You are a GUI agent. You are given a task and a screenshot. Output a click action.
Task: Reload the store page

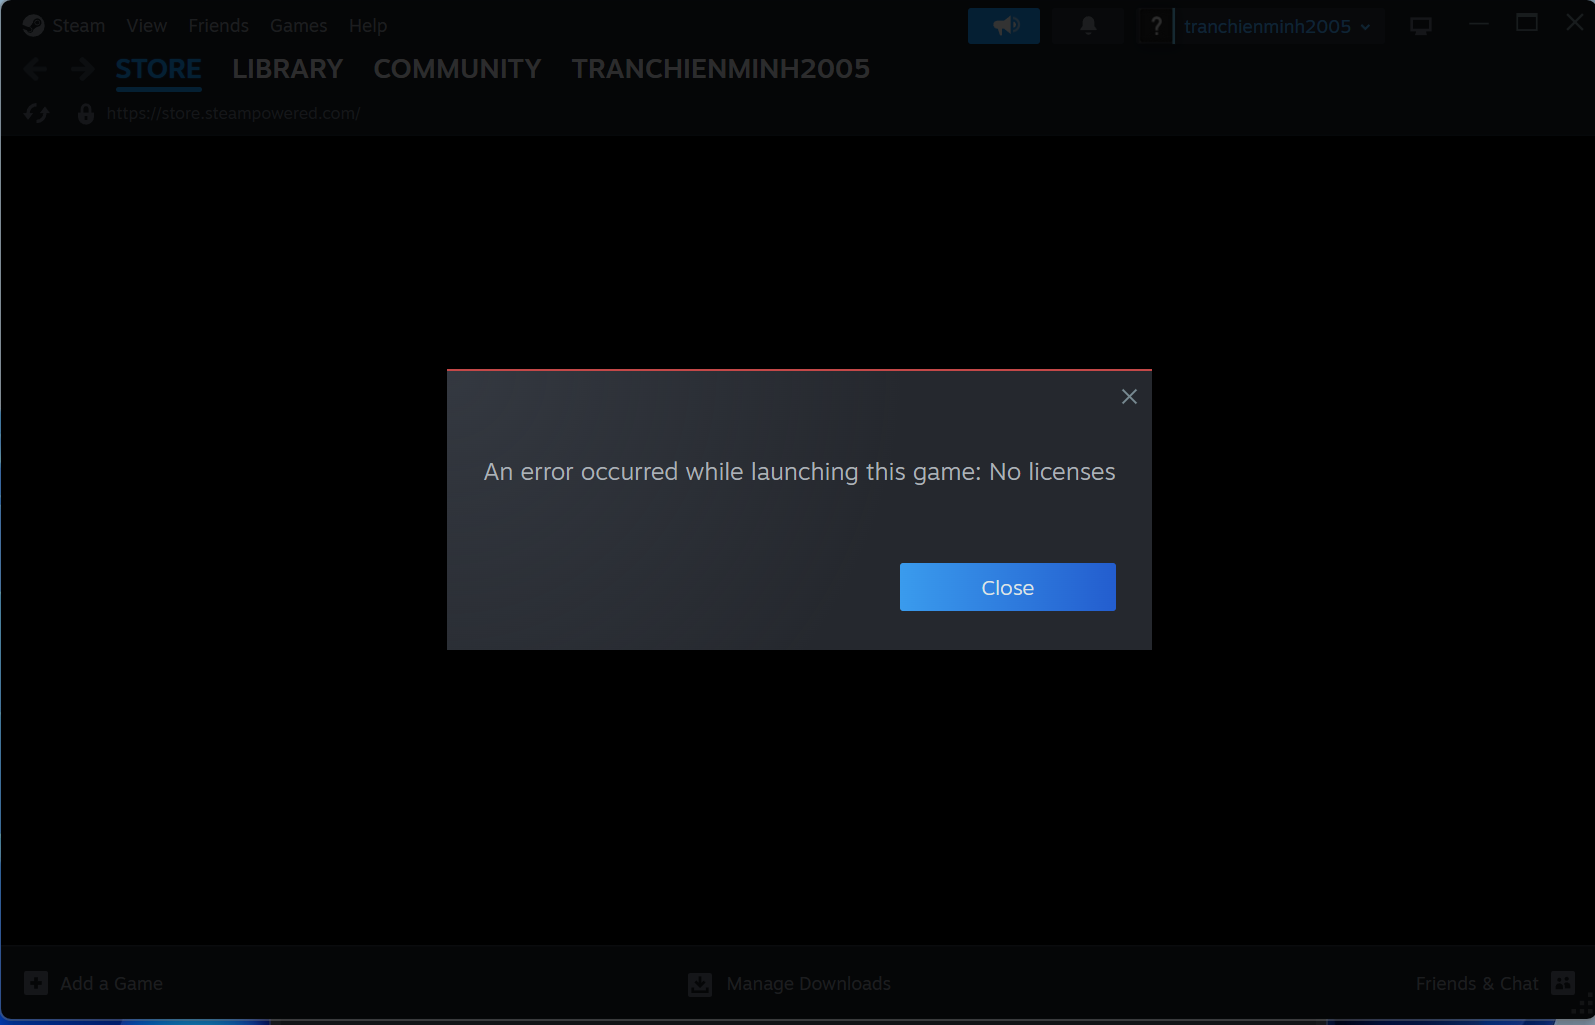37,114
